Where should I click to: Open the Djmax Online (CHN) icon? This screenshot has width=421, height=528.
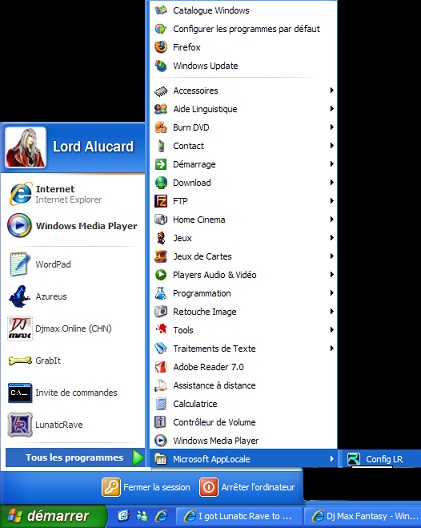(x=20, y=328)
